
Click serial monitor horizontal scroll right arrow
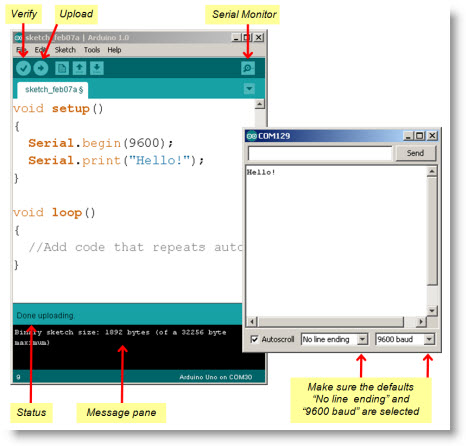421,322
